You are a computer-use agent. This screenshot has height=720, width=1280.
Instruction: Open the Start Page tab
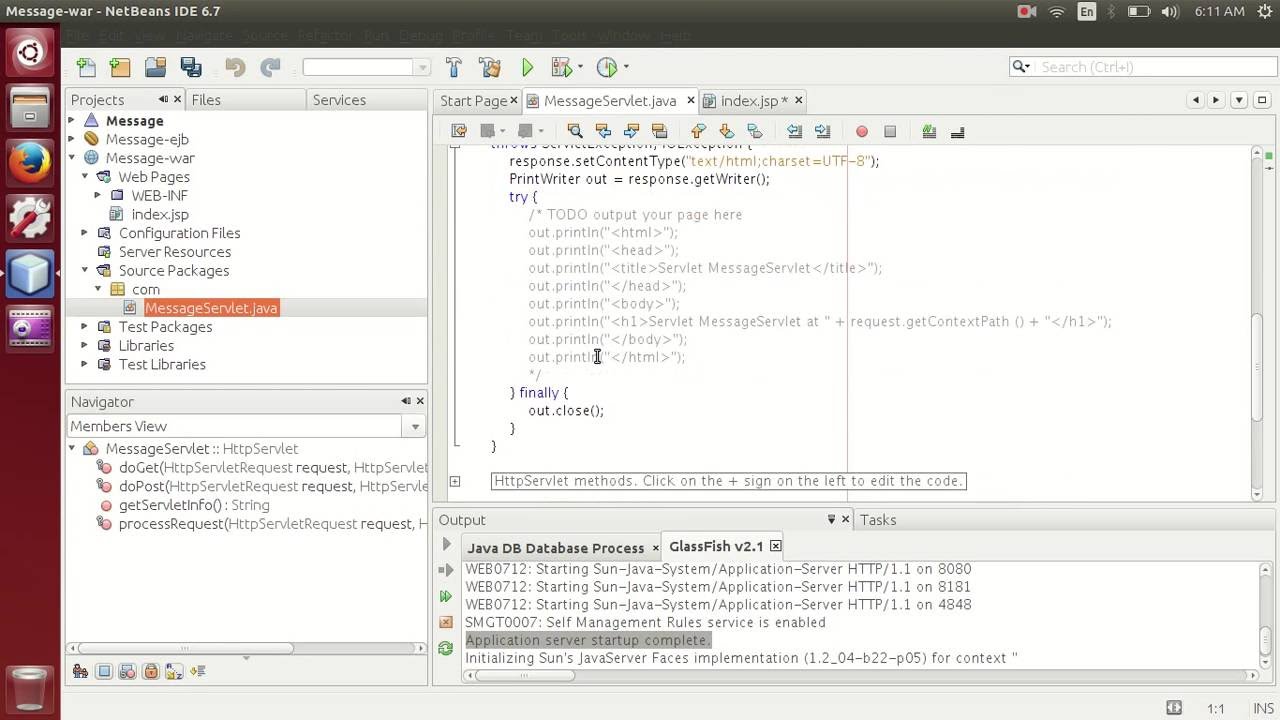click(473, 101)
